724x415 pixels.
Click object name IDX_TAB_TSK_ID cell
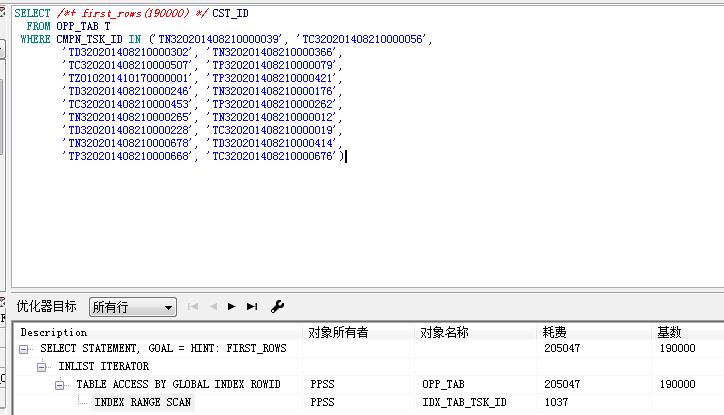coord(464,402)
